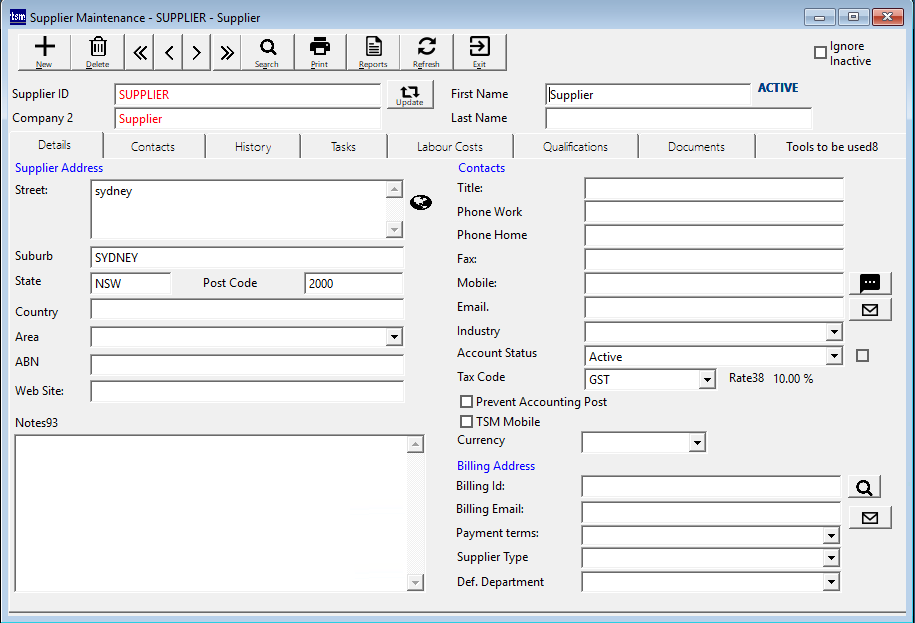Enable the Ignore Inactive checkbox
Viewport: 915px width, 623px height.
click(x=821, y=53)
